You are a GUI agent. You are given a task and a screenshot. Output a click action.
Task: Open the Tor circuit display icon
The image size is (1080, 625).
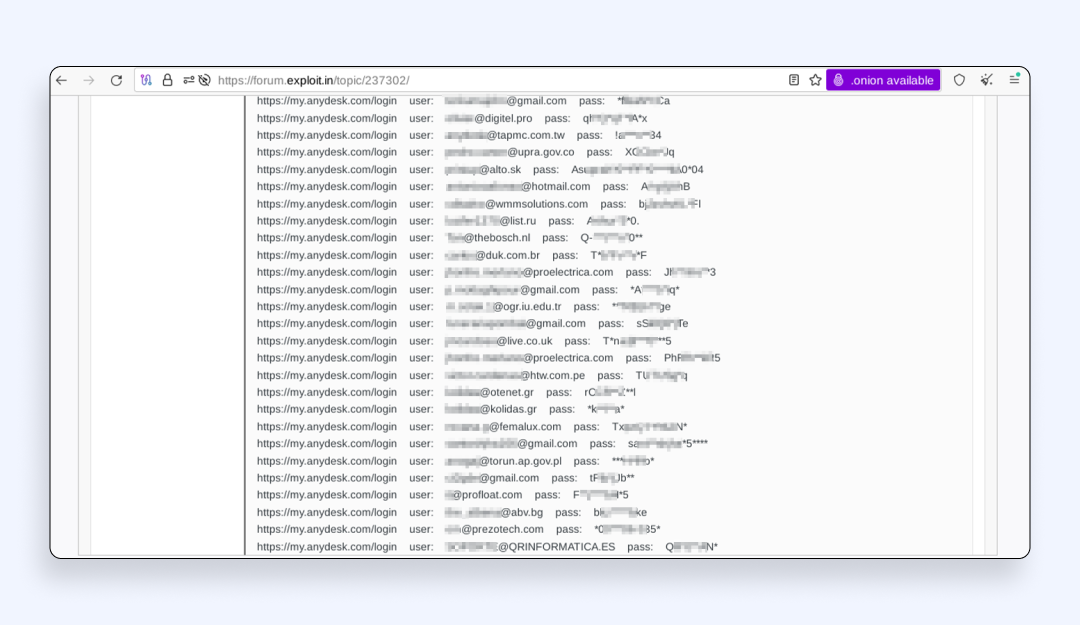[146, 80]
